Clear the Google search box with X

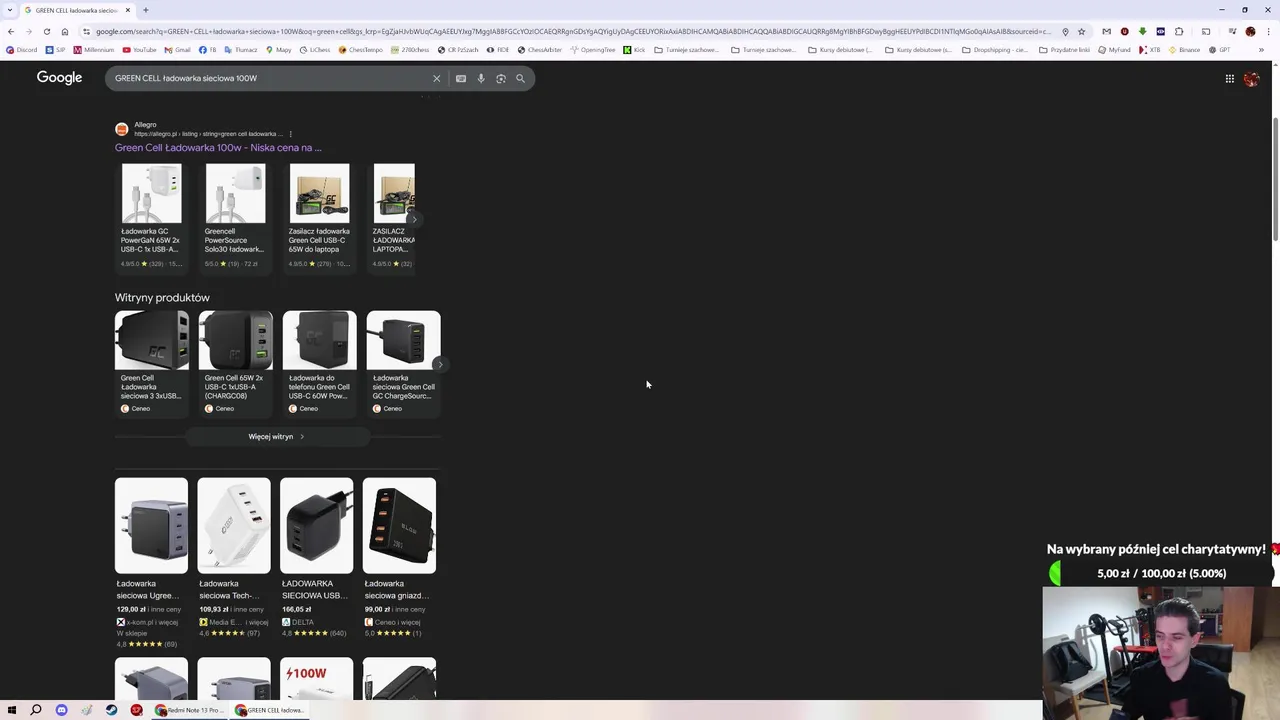436,78
